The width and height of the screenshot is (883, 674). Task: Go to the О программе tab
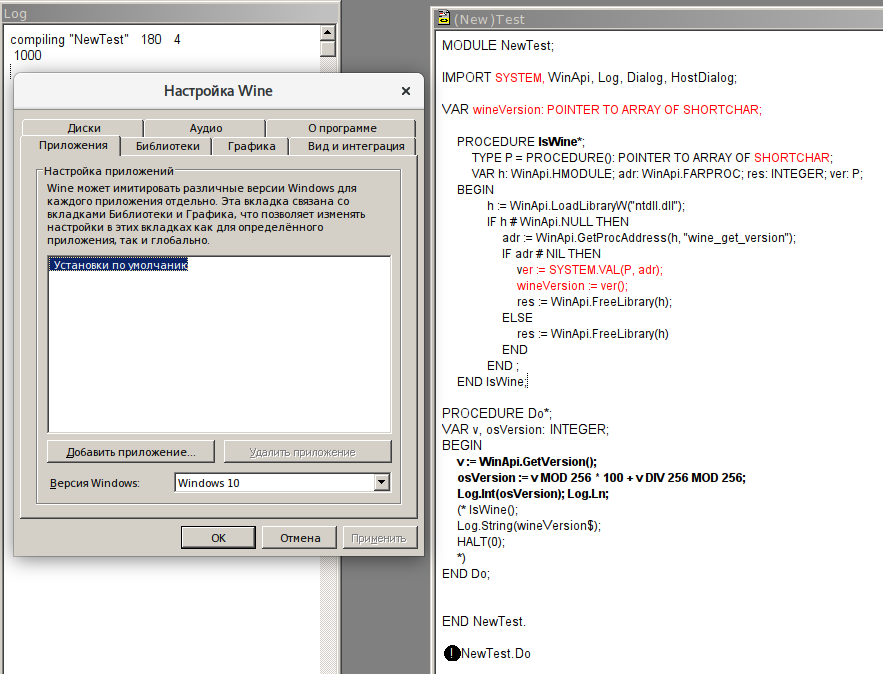point(341,128)
